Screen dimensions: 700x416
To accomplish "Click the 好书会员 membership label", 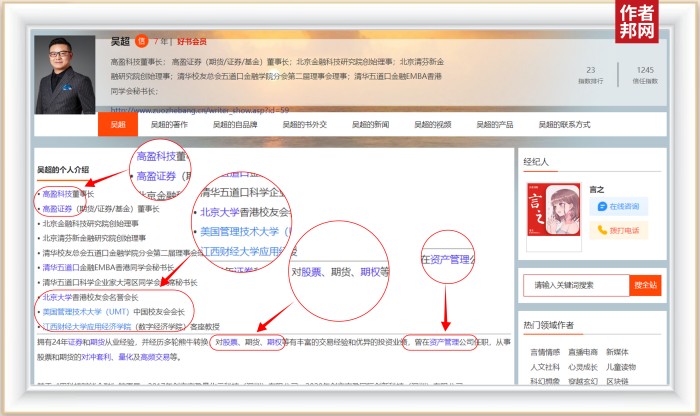I will tap(191, 42).
